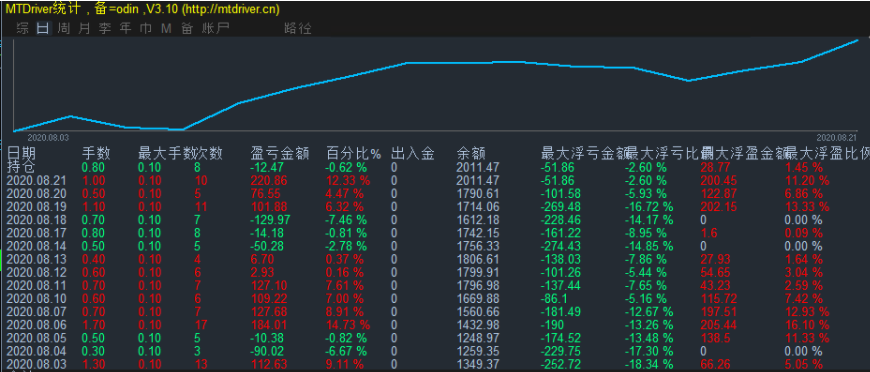Click the 盈亏金额 column header
The height and width of the screenshot is (372, 870).
(280, 153)
